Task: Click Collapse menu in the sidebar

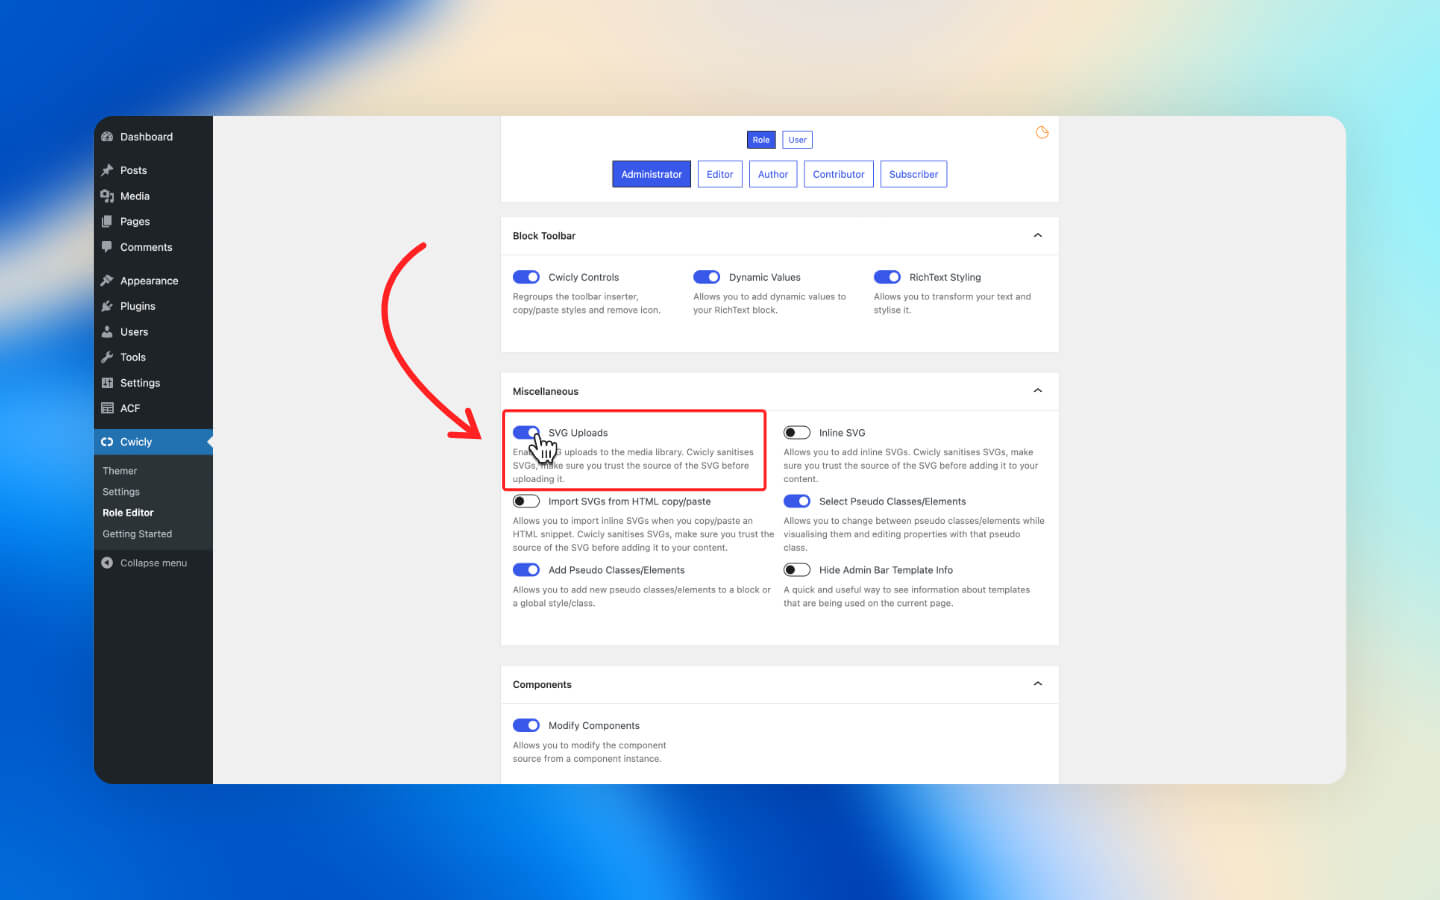Action: (153, 563)
